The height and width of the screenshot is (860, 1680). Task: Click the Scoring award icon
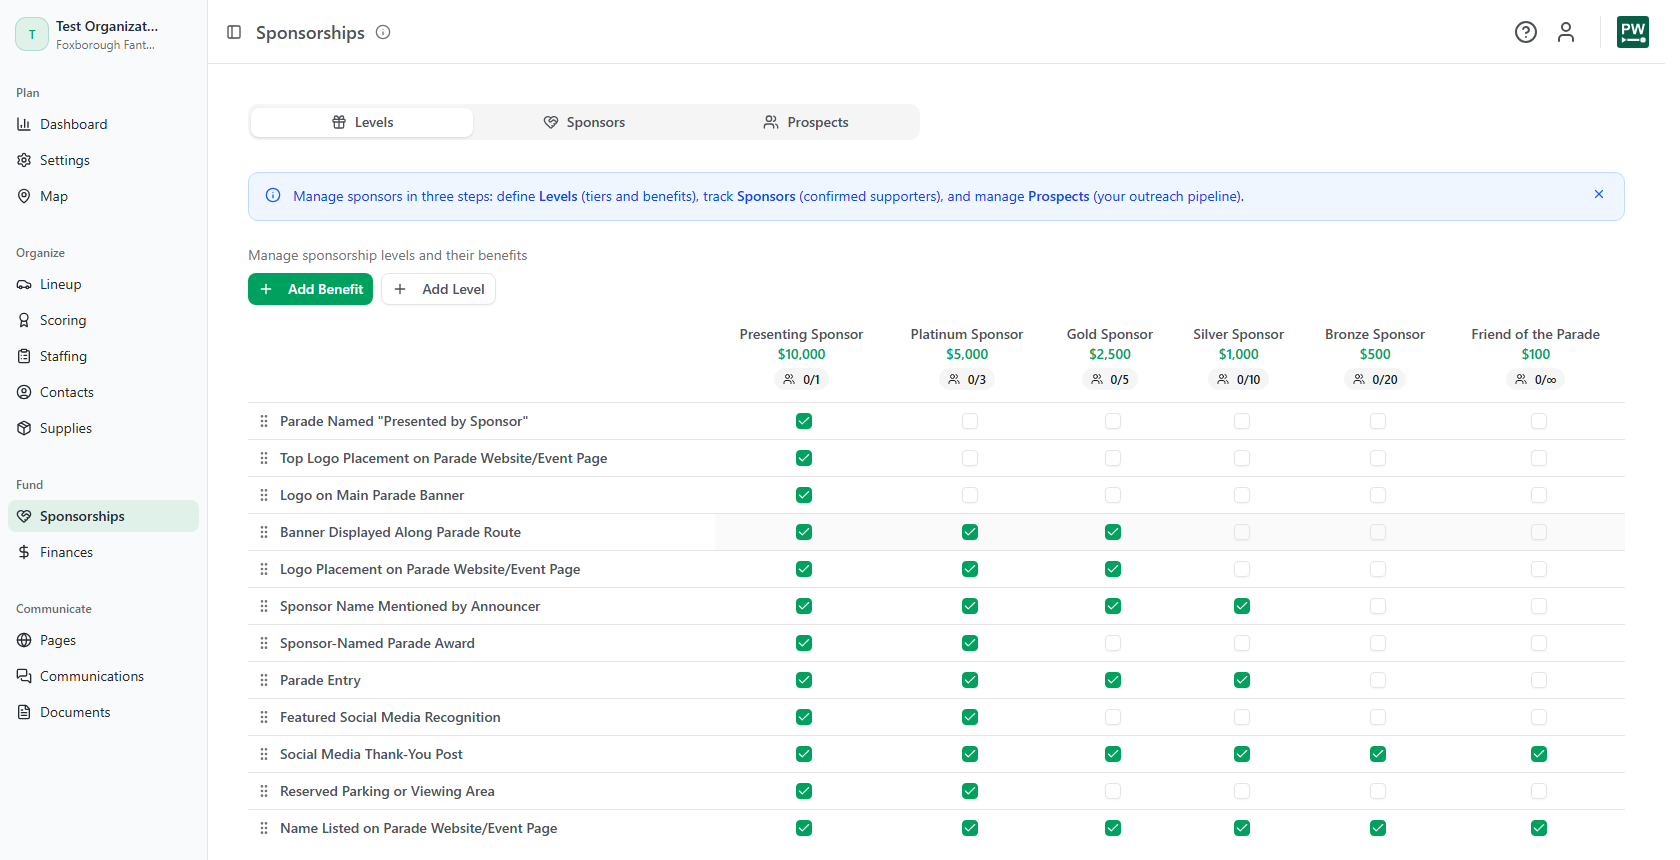[x=24, y=320]
